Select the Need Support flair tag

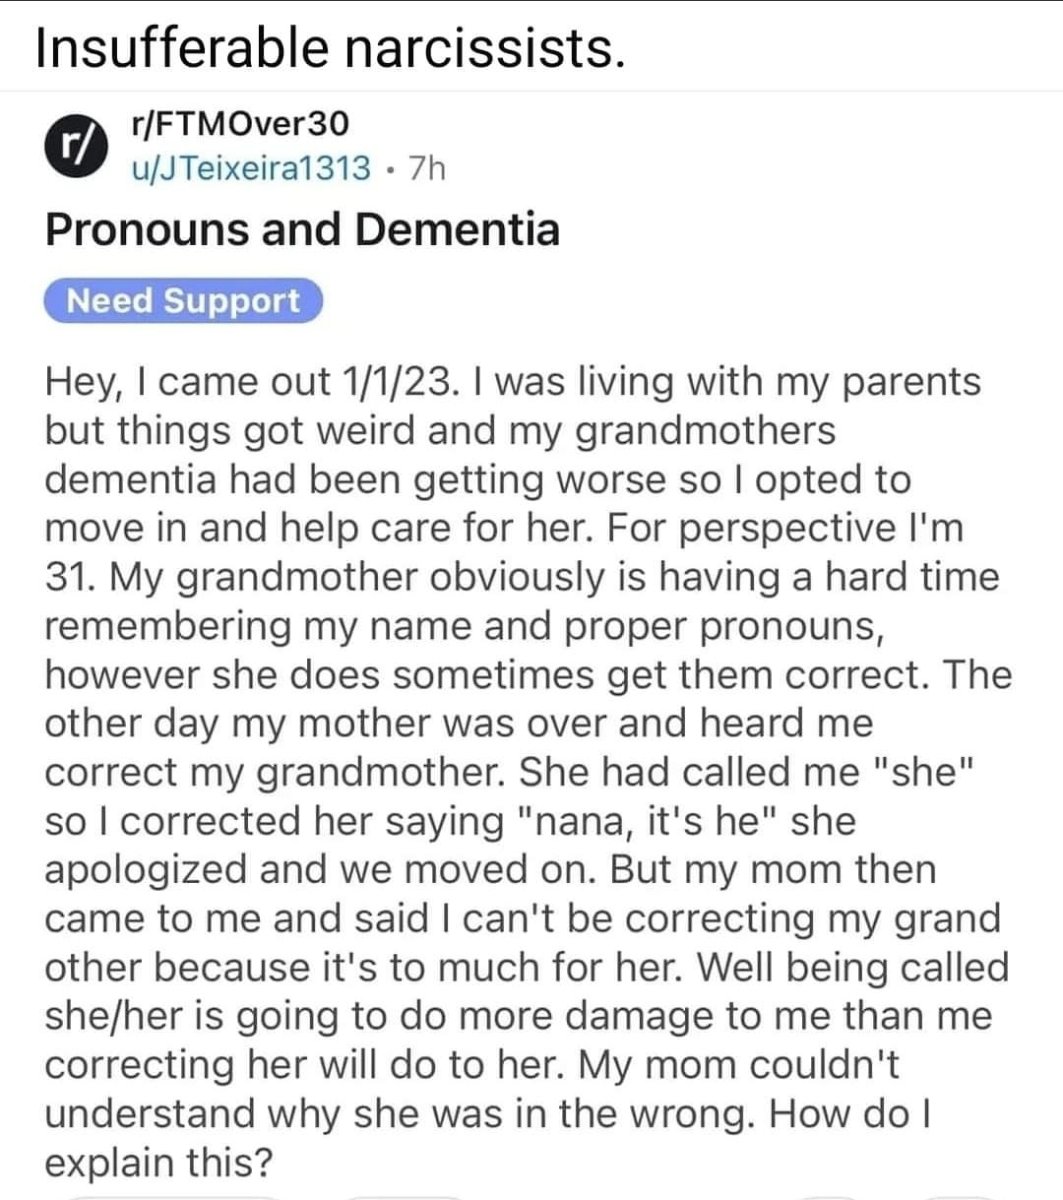click(184, 301)
